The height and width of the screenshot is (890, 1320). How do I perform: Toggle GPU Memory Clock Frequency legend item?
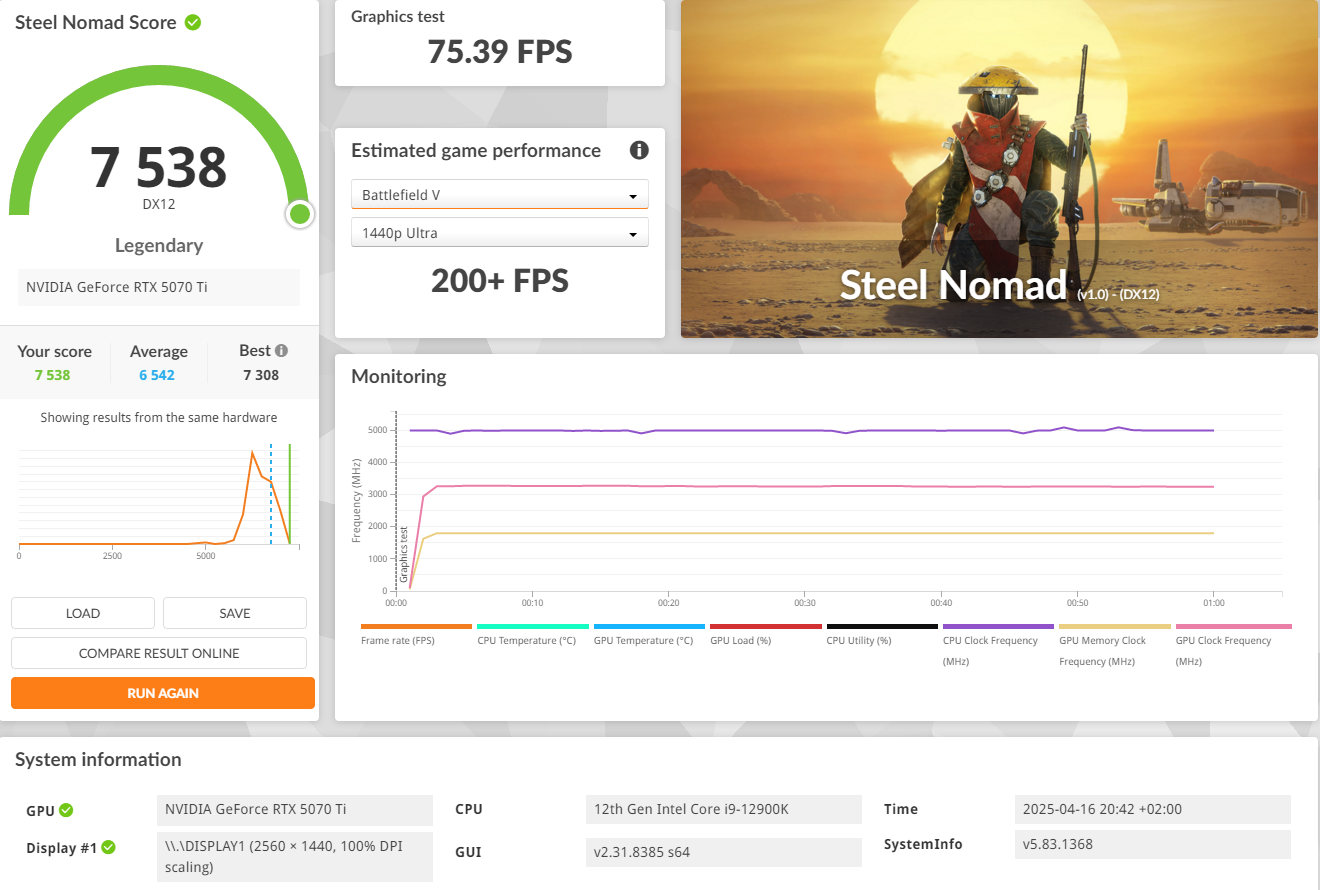point(1115,644)
